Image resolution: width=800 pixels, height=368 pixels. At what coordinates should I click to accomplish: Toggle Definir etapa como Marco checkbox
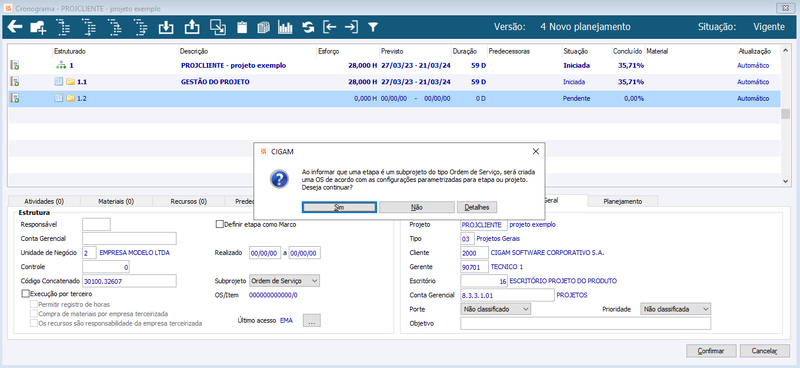pyautogui.click(x=220, y=224)
